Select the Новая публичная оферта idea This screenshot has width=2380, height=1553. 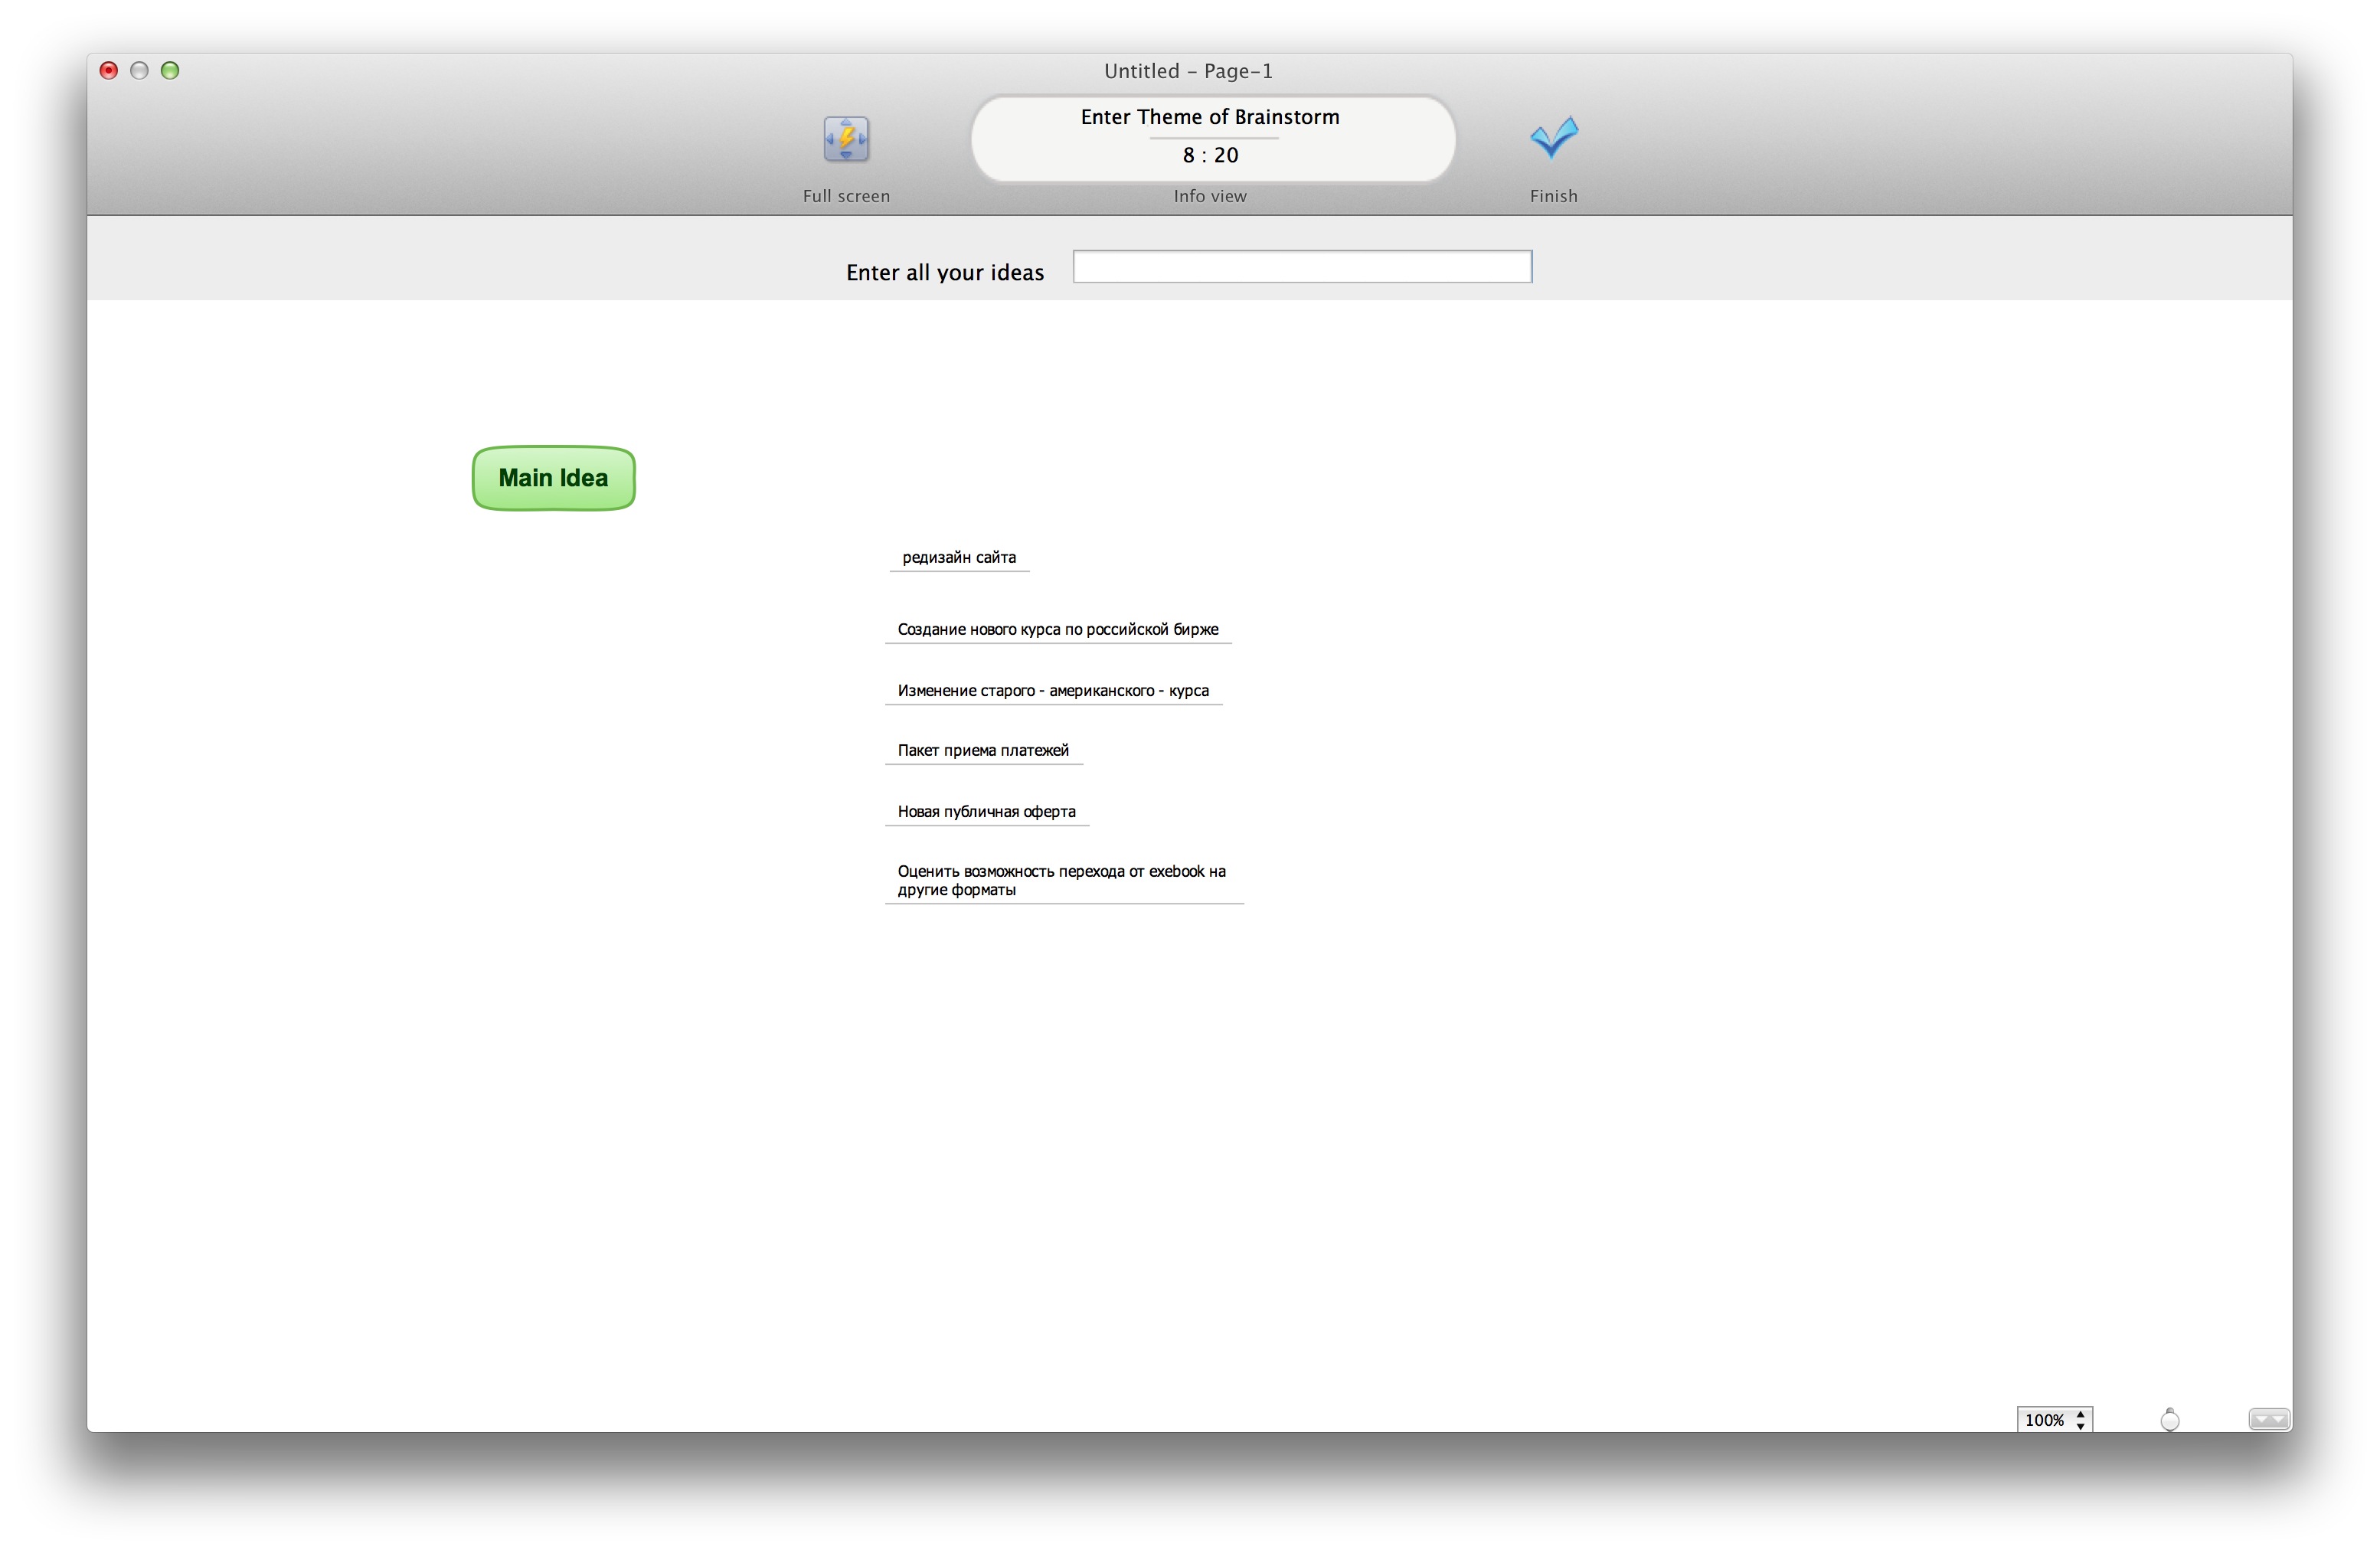point(986,811)
